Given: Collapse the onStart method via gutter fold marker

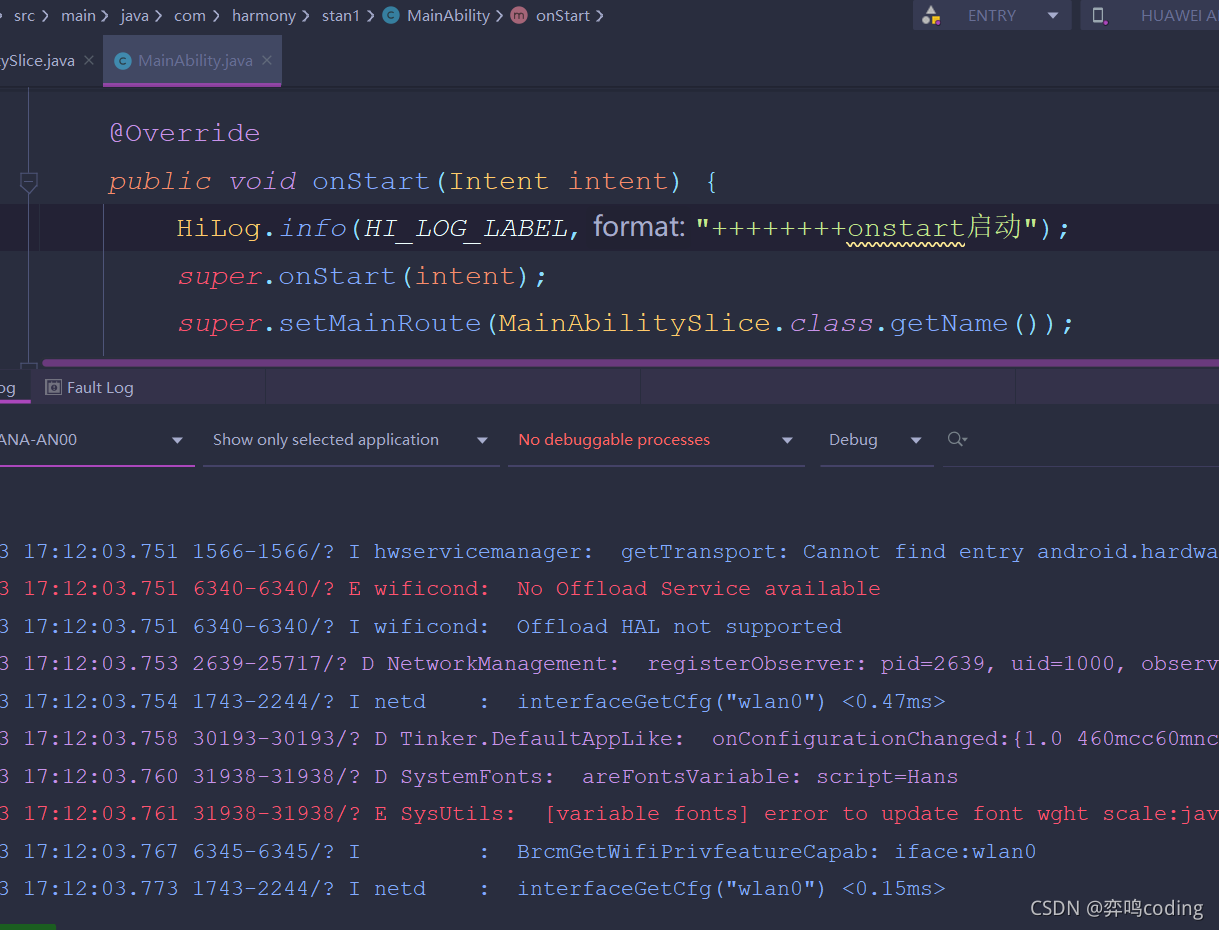Looking at the screenshot, I should point(29,182).
